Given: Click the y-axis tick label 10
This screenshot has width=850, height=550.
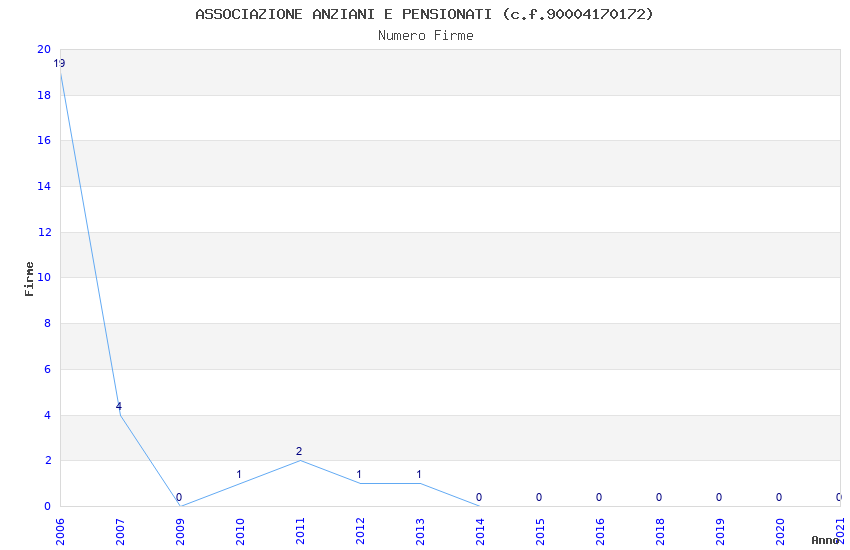Looking at the screenshot, I should pos(44,277).
